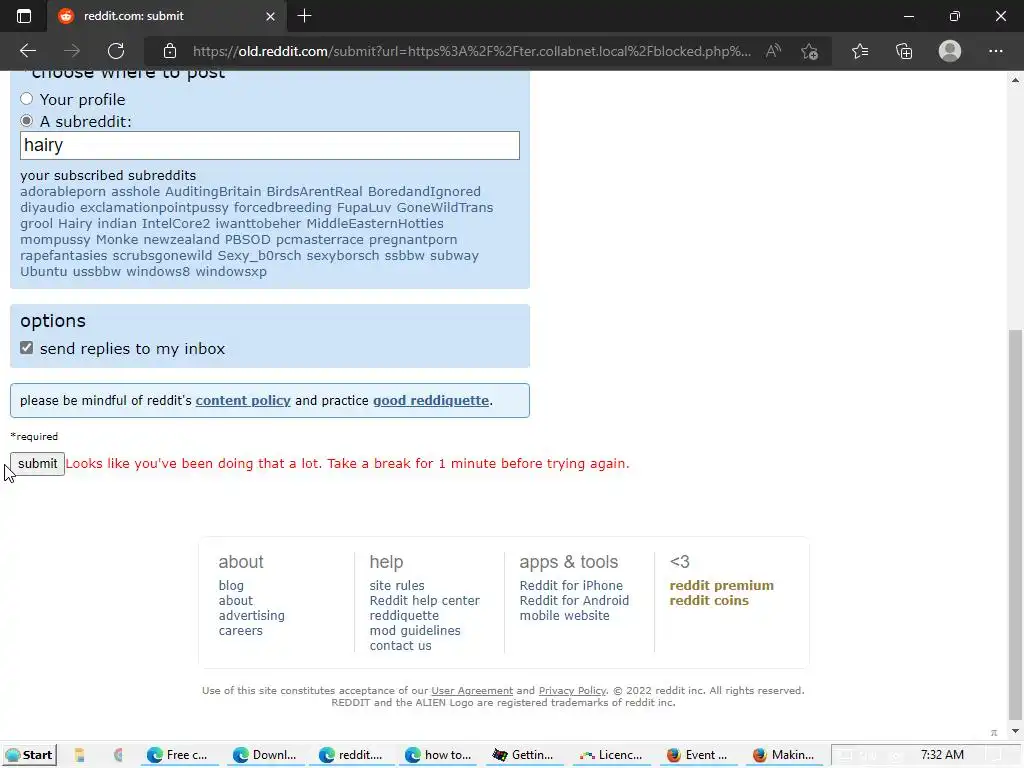Open the careers footer link
This screenshot has height=768, width=1024.
(x=240, y=631)
